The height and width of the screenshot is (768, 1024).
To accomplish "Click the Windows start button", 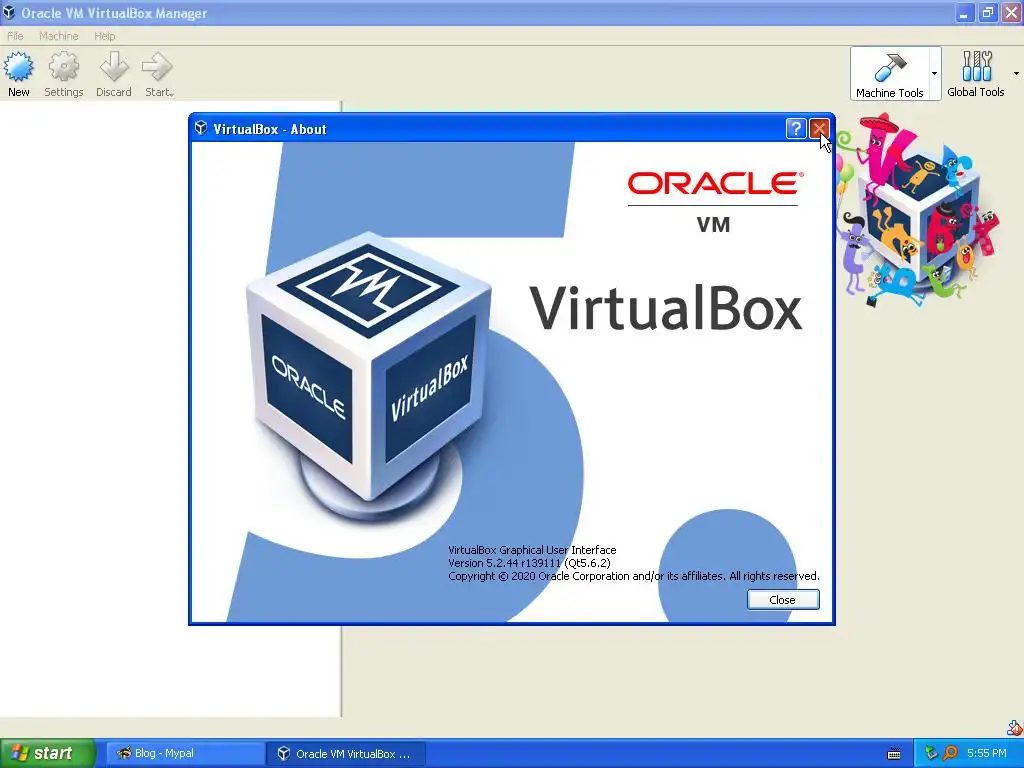I will [48, 753].
